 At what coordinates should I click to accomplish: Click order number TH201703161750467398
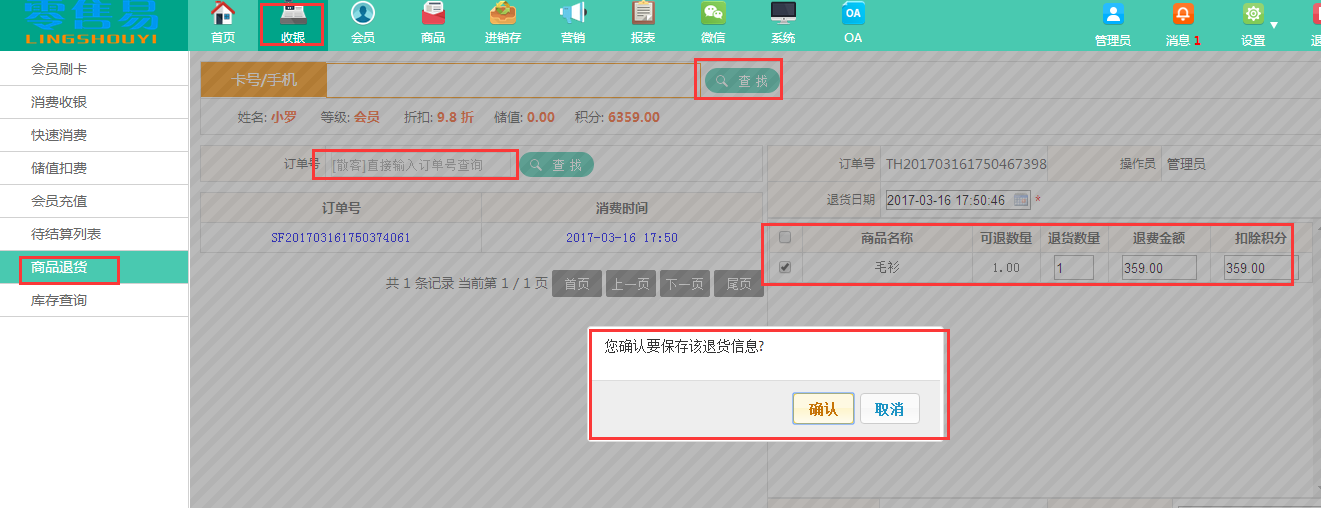point(967,164)
